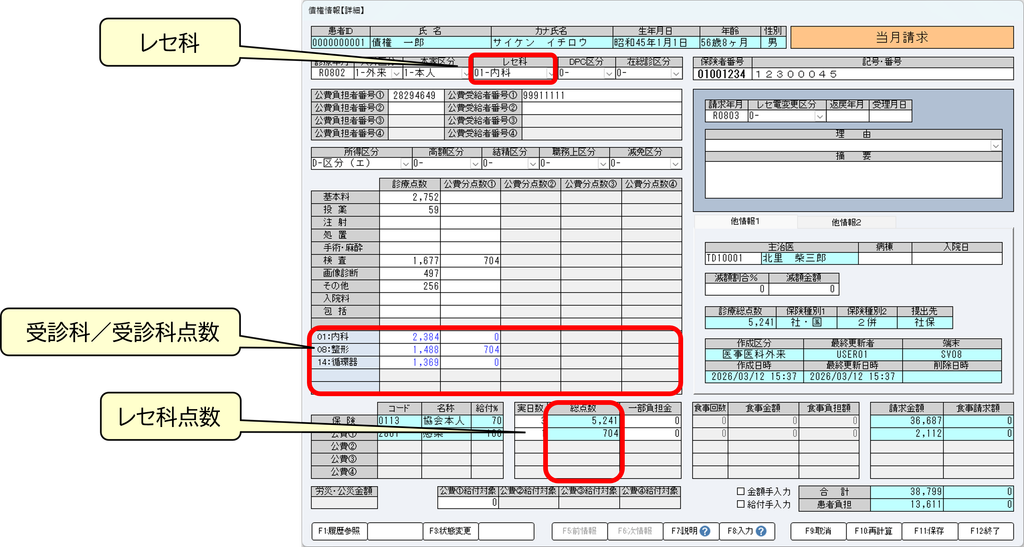Click the F12:終了 button
Screen dimensions: 1024x547
pos(986,531)
